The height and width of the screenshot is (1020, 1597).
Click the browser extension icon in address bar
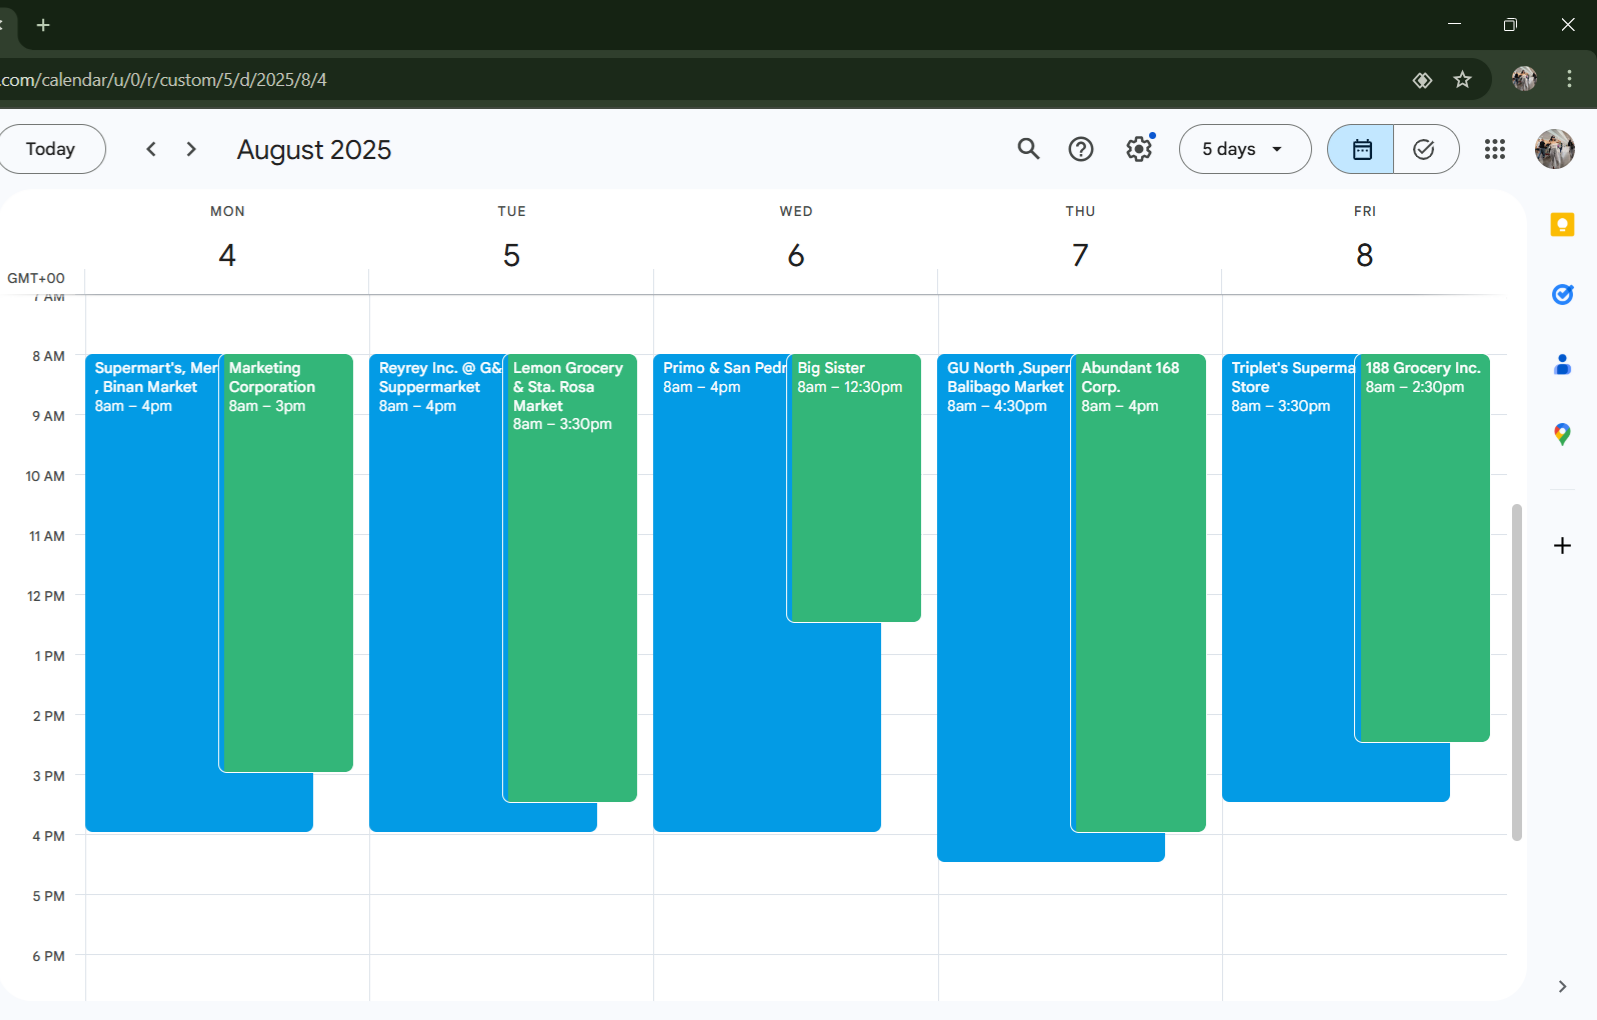tap(1422, 80)
